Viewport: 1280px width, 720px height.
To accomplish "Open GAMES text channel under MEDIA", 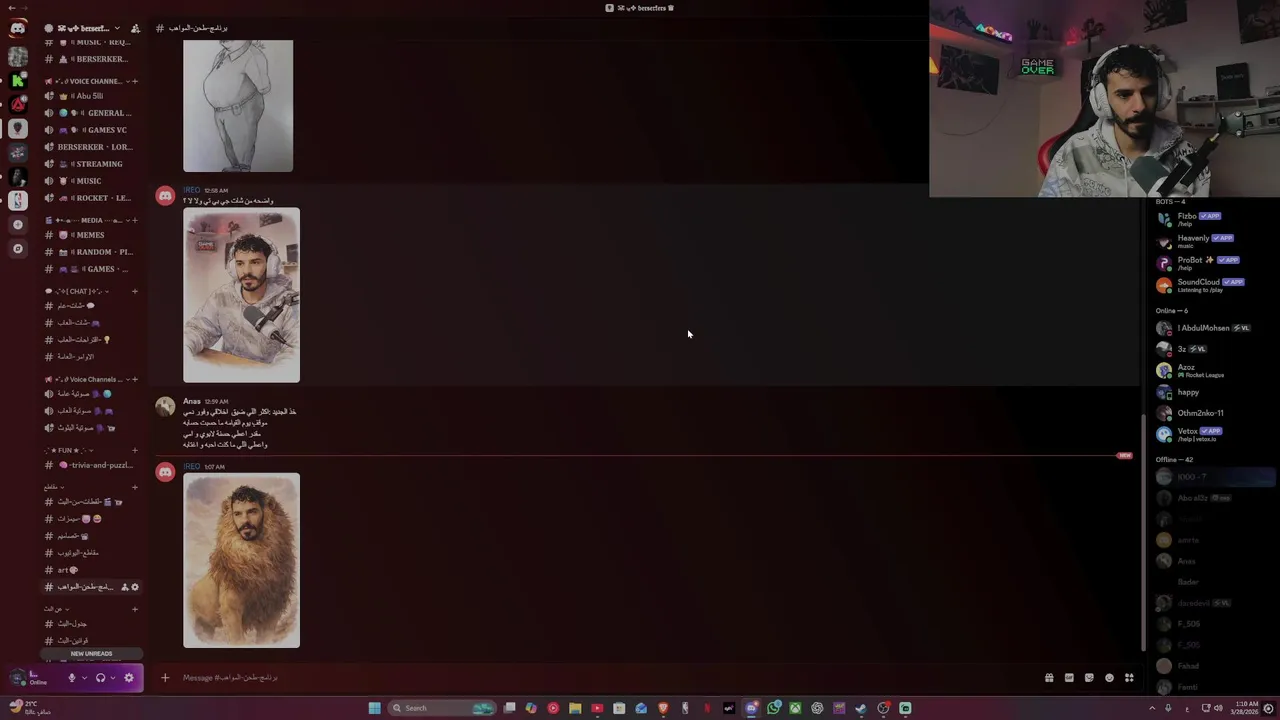I will [92, 269].
